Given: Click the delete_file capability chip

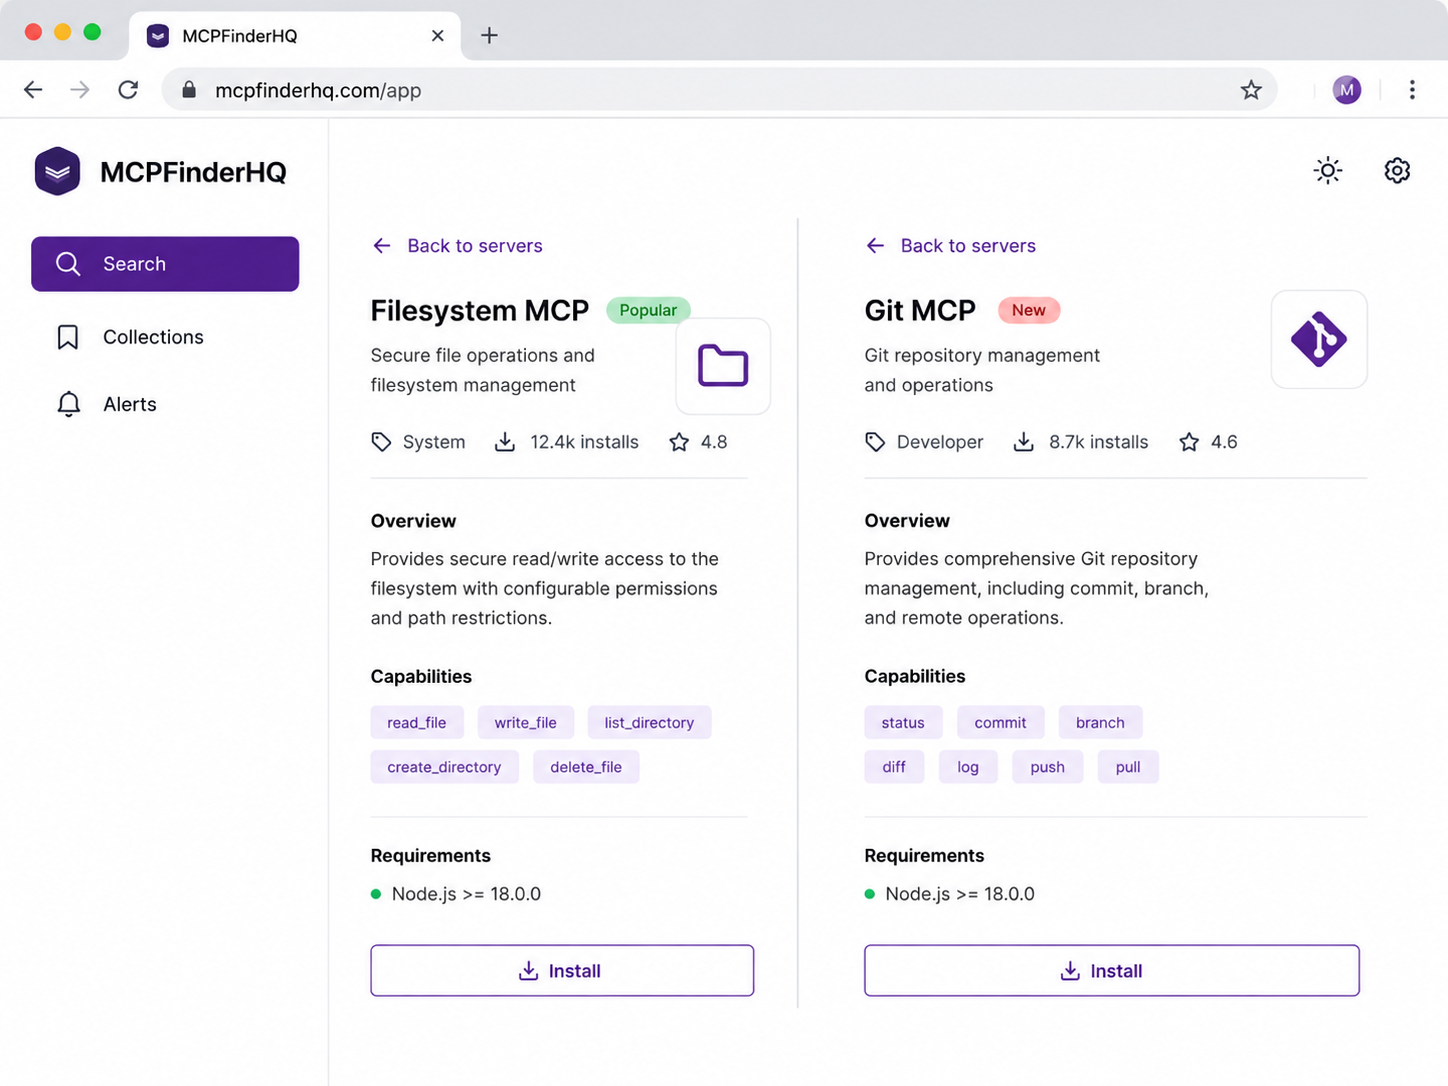Looking at the screenshot, I should [x=586, y=767].
